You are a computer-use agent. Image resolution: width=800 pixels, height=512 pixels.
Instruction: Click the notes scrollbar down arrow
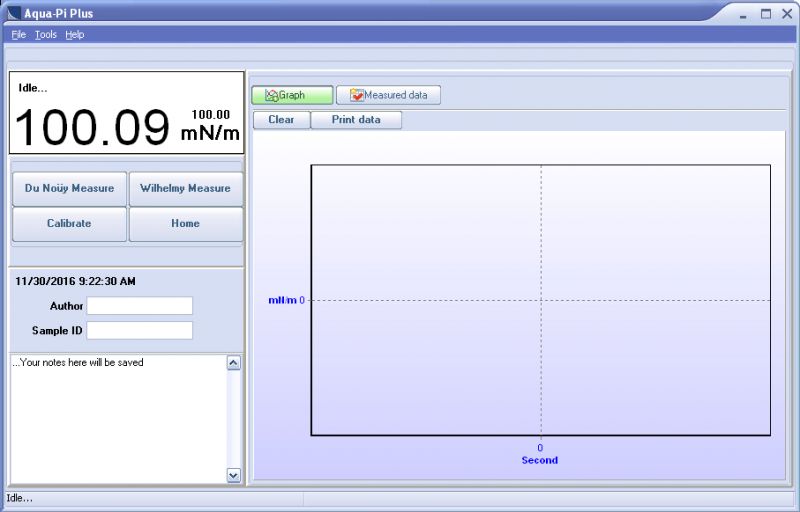pyautogui.click(x=234, y=475)
